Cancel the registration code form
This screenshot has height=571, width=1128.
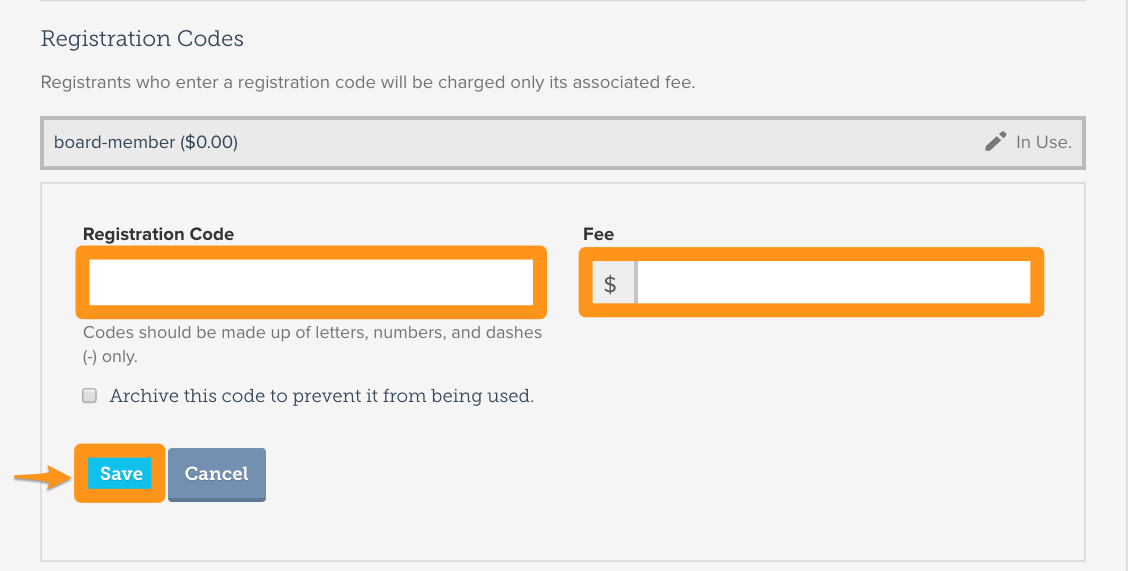(x=217, y=474)
